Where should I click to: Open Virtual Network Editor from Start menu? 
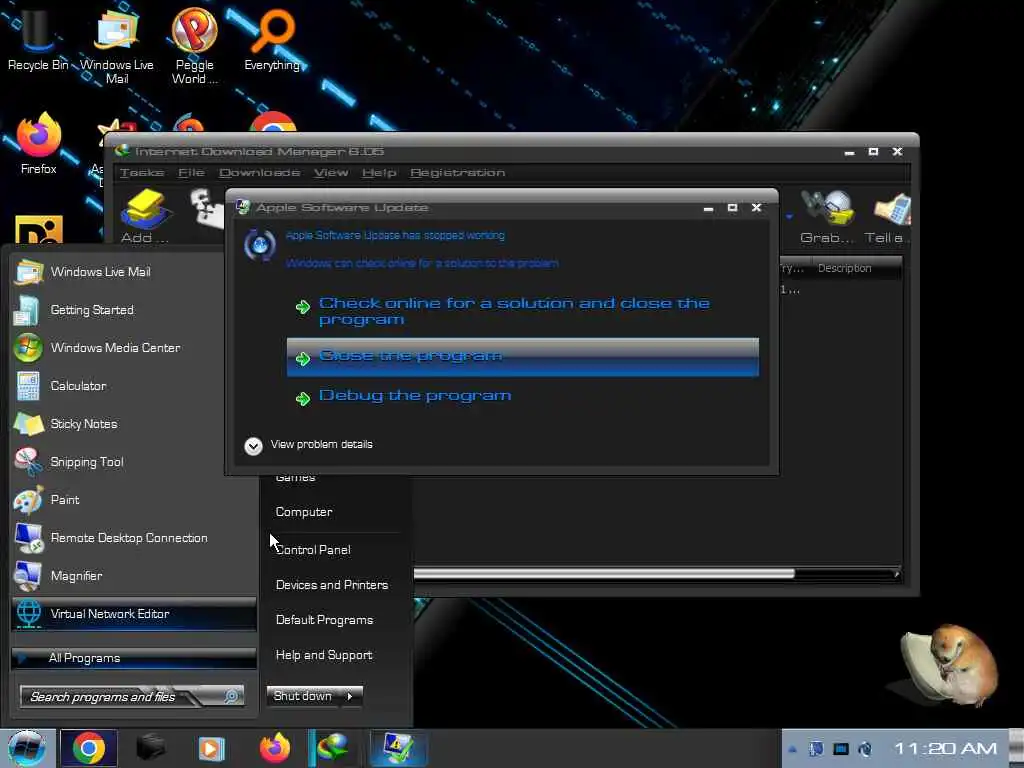134,614
